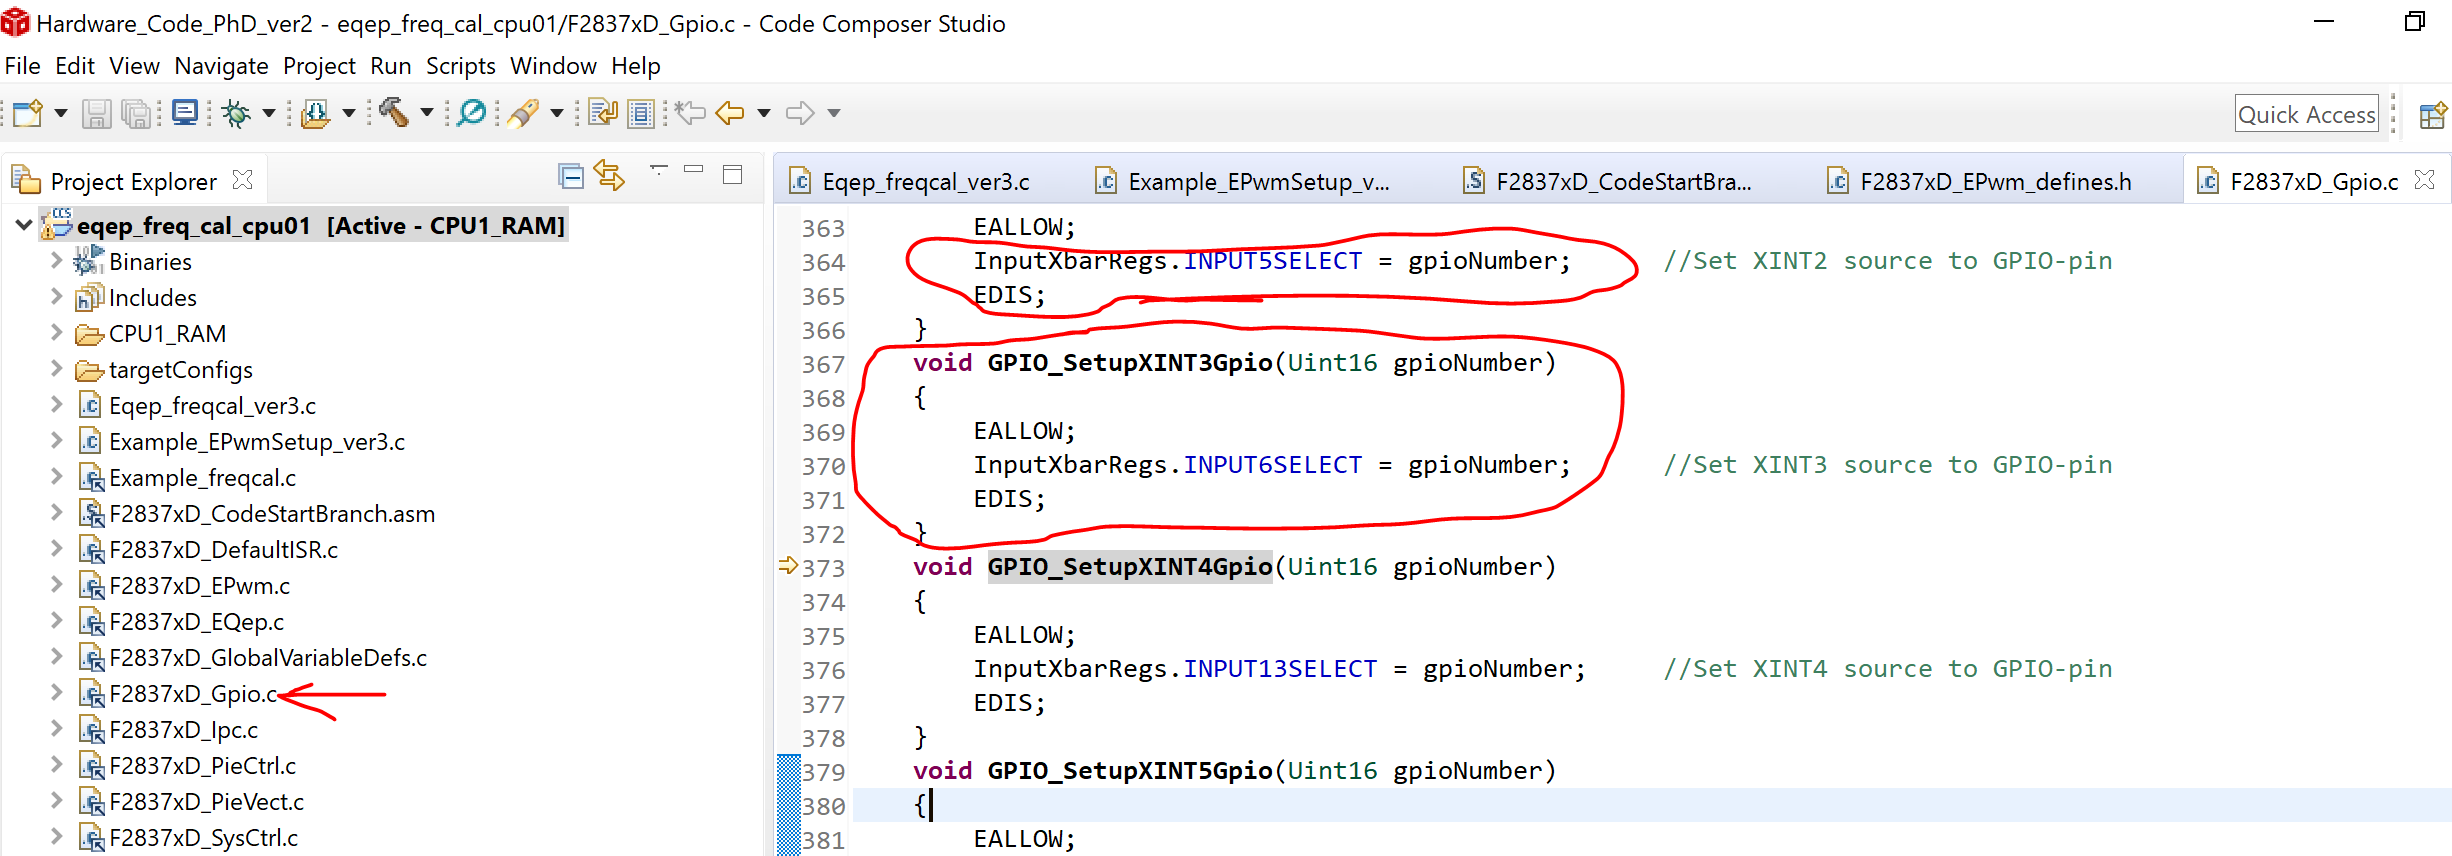The height and width of the screenshot is (856, 2452).
Task: Select F2837xD_Gpio.c in the project tree
Action: [193, 694]
